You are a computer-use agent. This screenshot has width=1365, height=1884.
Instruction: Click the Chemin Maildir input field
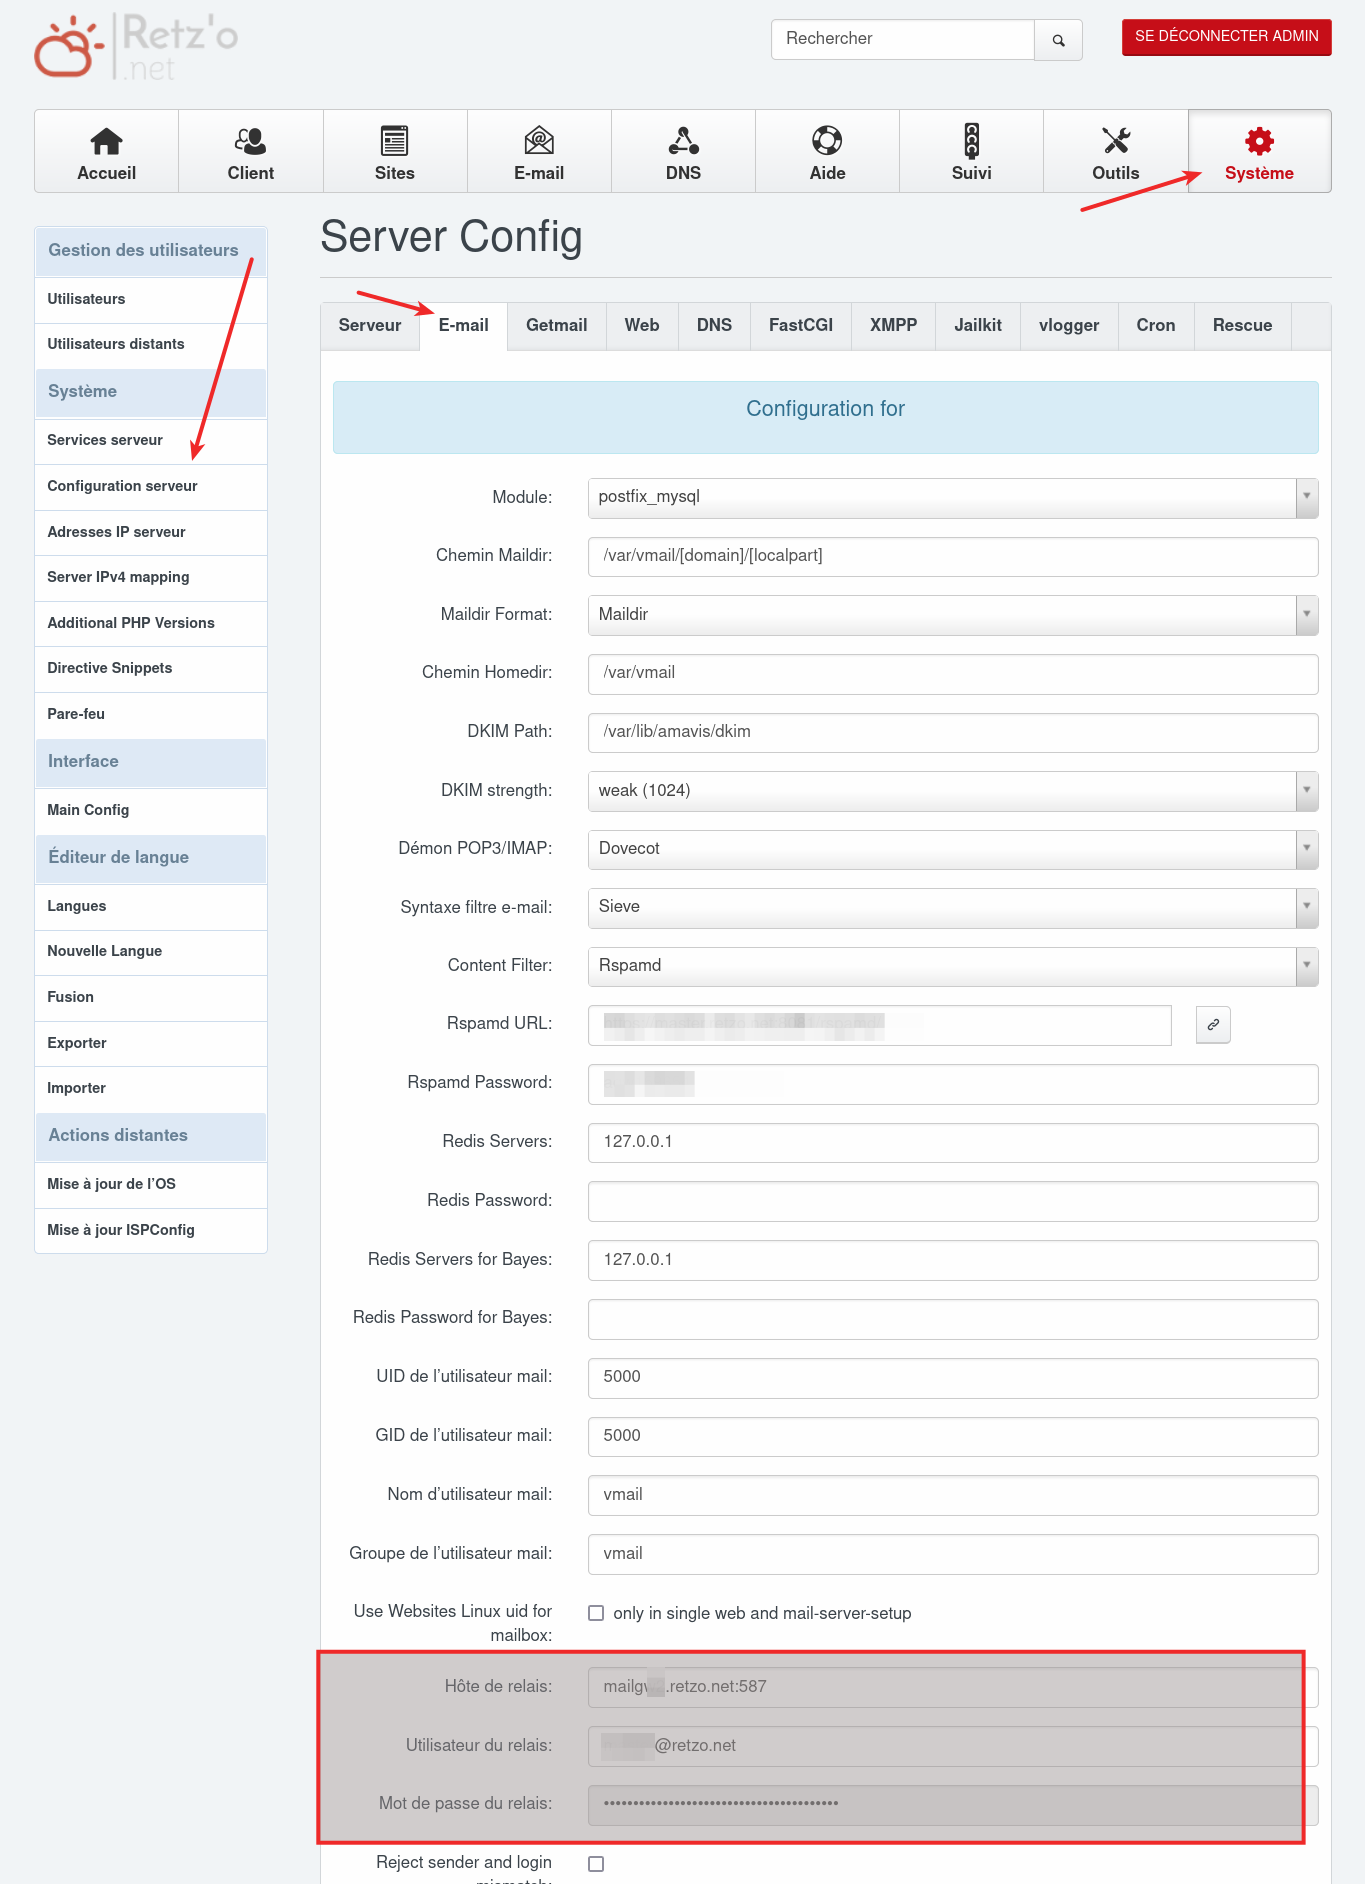click(x=953, y=556)
